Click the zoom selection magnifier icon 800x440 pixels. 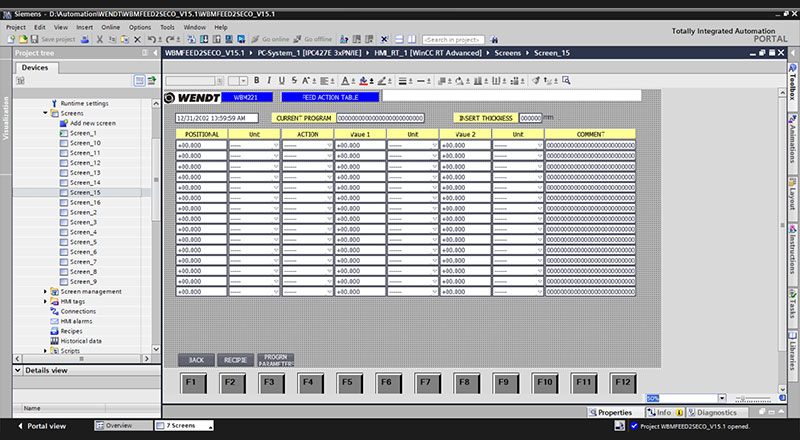point(566,81)
